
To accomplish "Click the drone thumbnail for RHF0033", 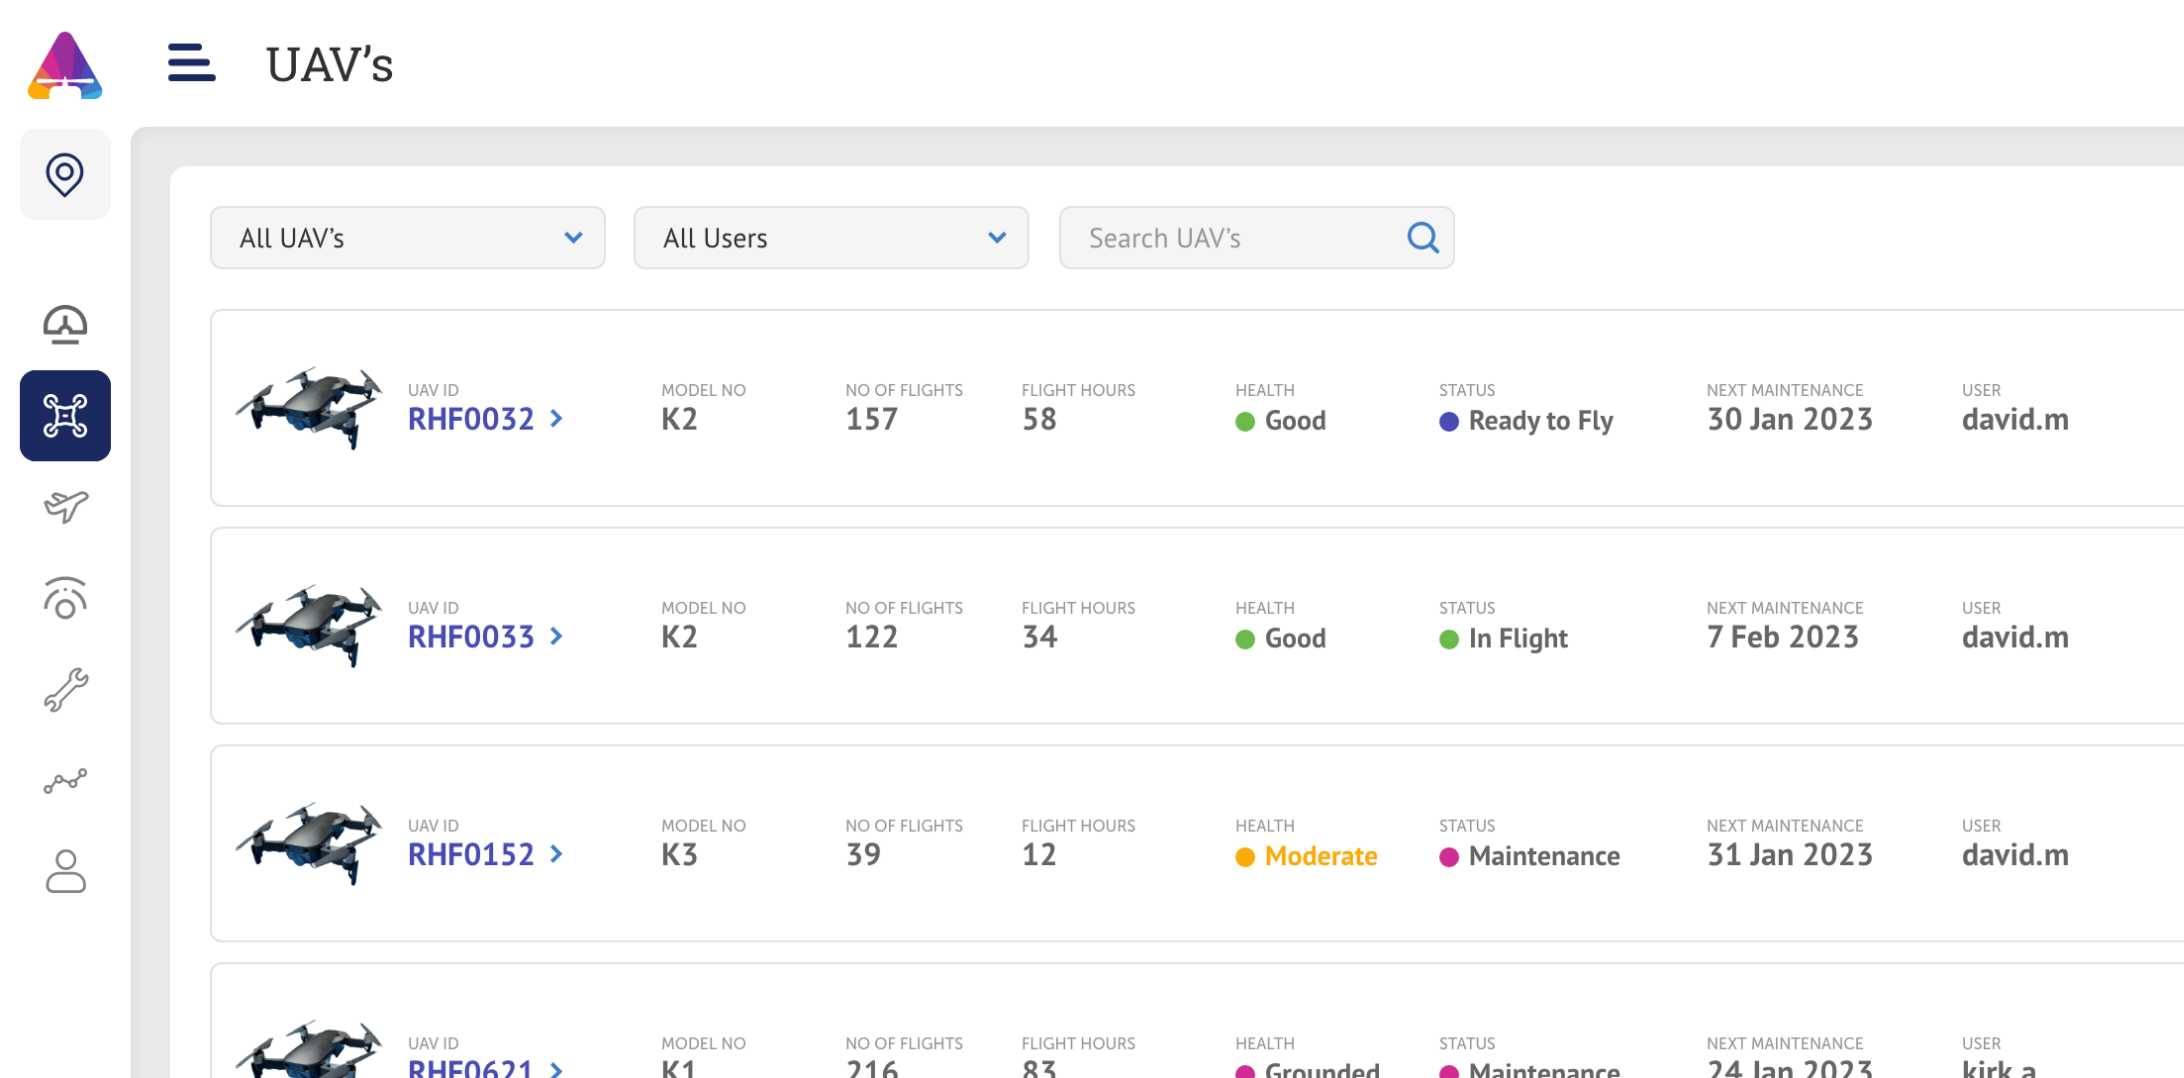I will 309,625.
